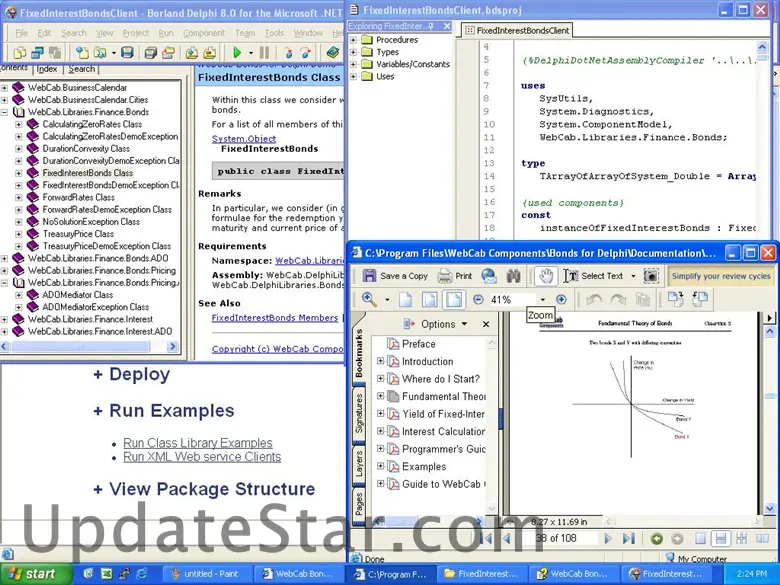Viewport: 780px width, 585px height.
Task: Go to next page in PDF viewer
Action: pyautogui.click(x=607, y=538)
